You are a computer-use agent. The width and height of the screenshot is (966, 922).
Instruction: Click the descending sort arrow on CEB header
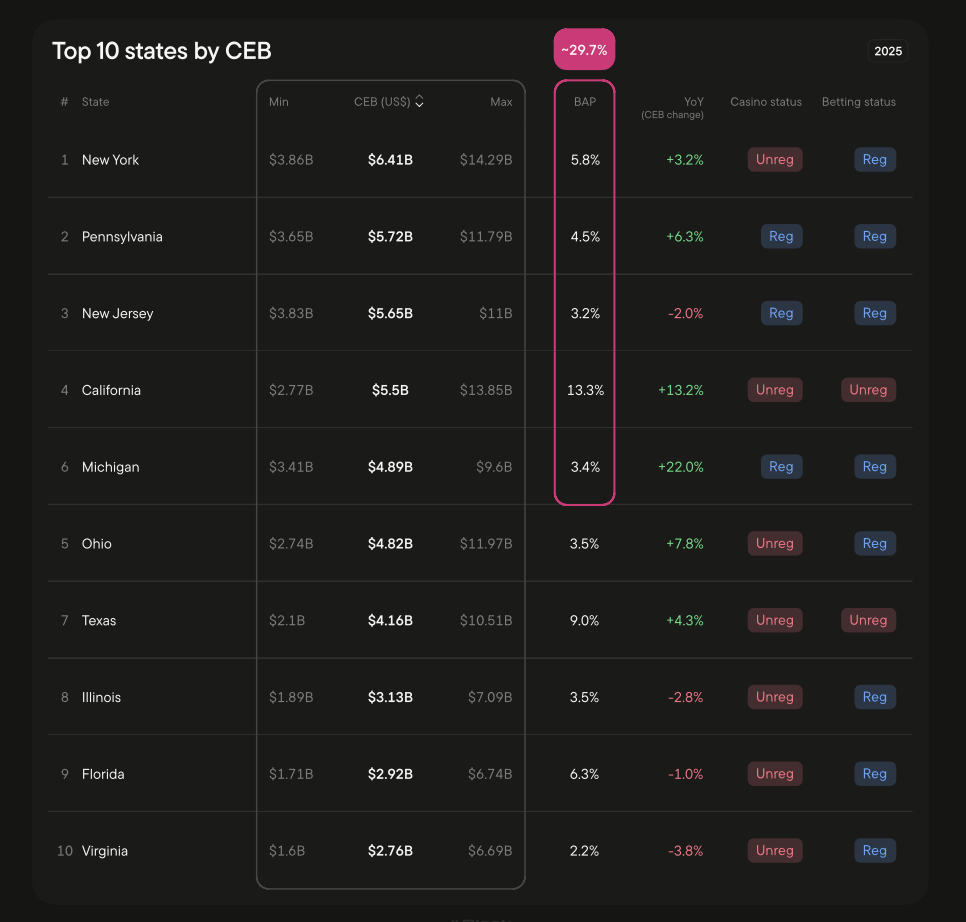coord(420,105)
